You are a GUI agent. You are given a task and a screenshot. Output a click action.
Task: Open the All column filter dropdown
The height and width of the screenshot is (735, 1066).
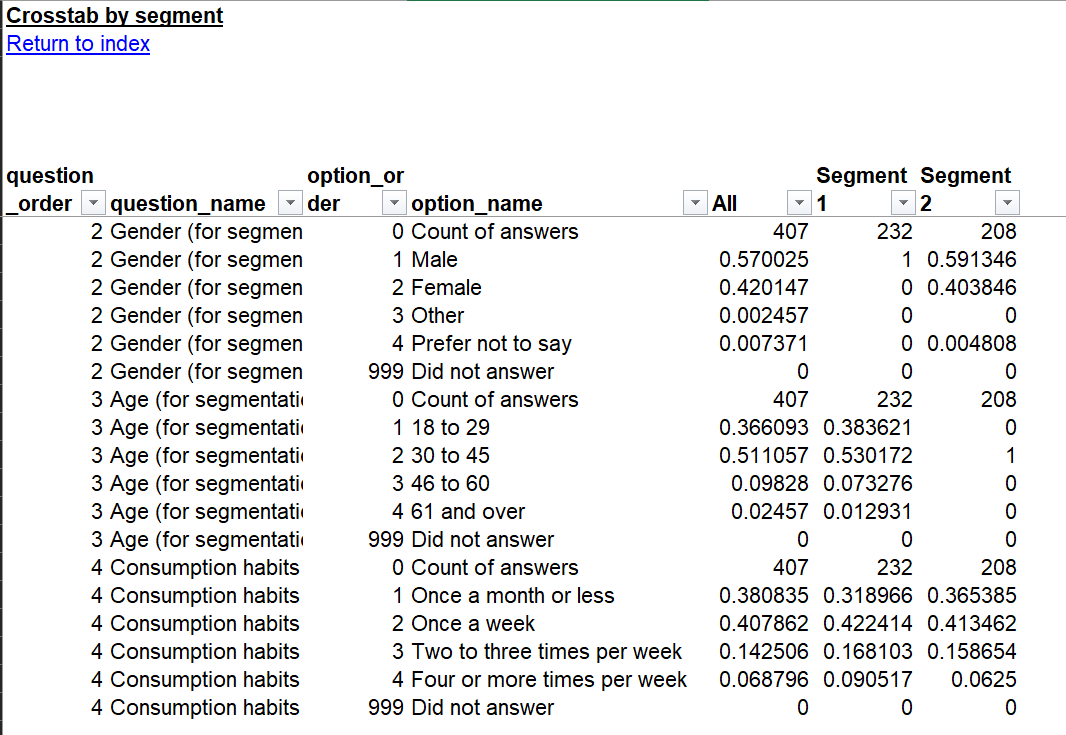[x=799, y=204]
